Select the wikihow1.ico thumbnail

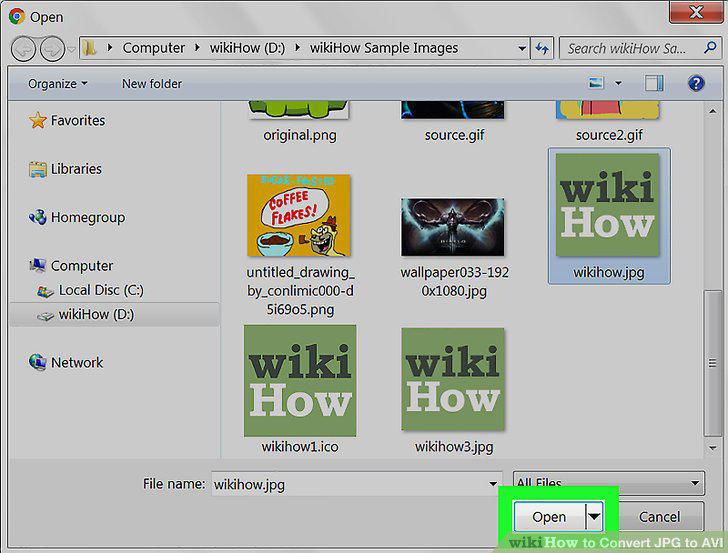coord(300,381)
